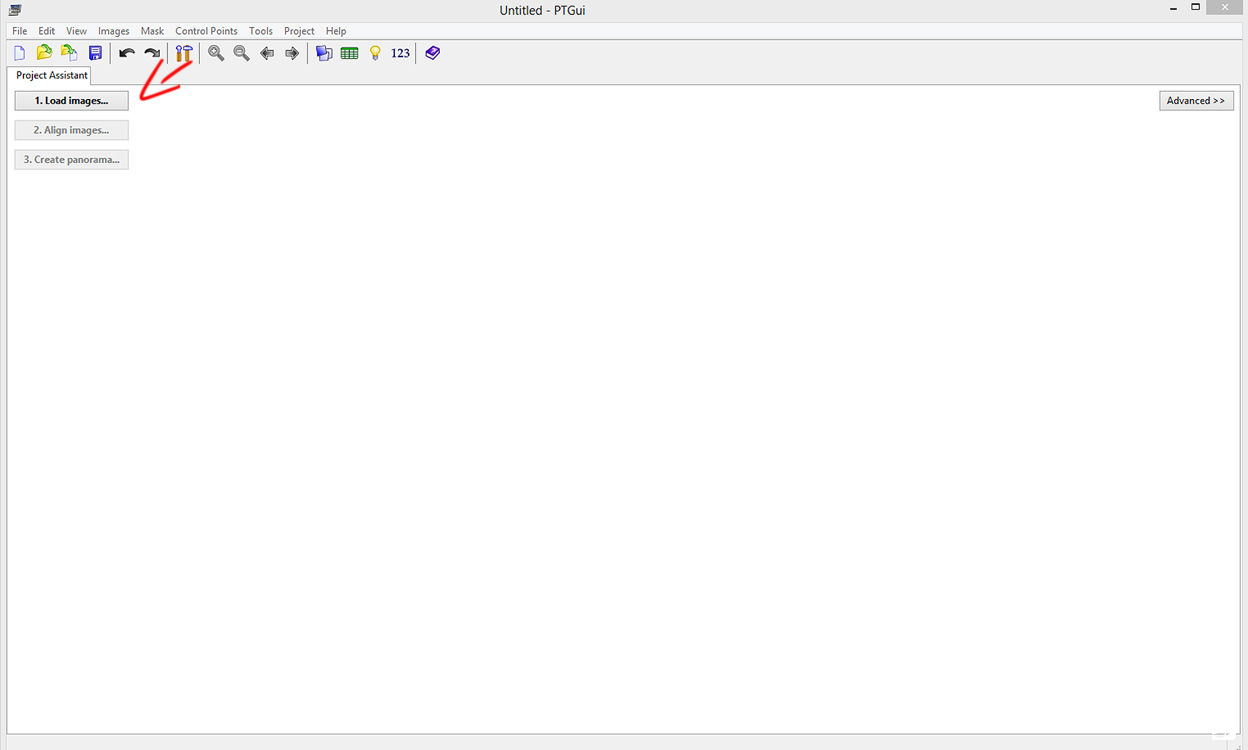Click the Zoom Out magnifier icon

[x=241, y=53]
